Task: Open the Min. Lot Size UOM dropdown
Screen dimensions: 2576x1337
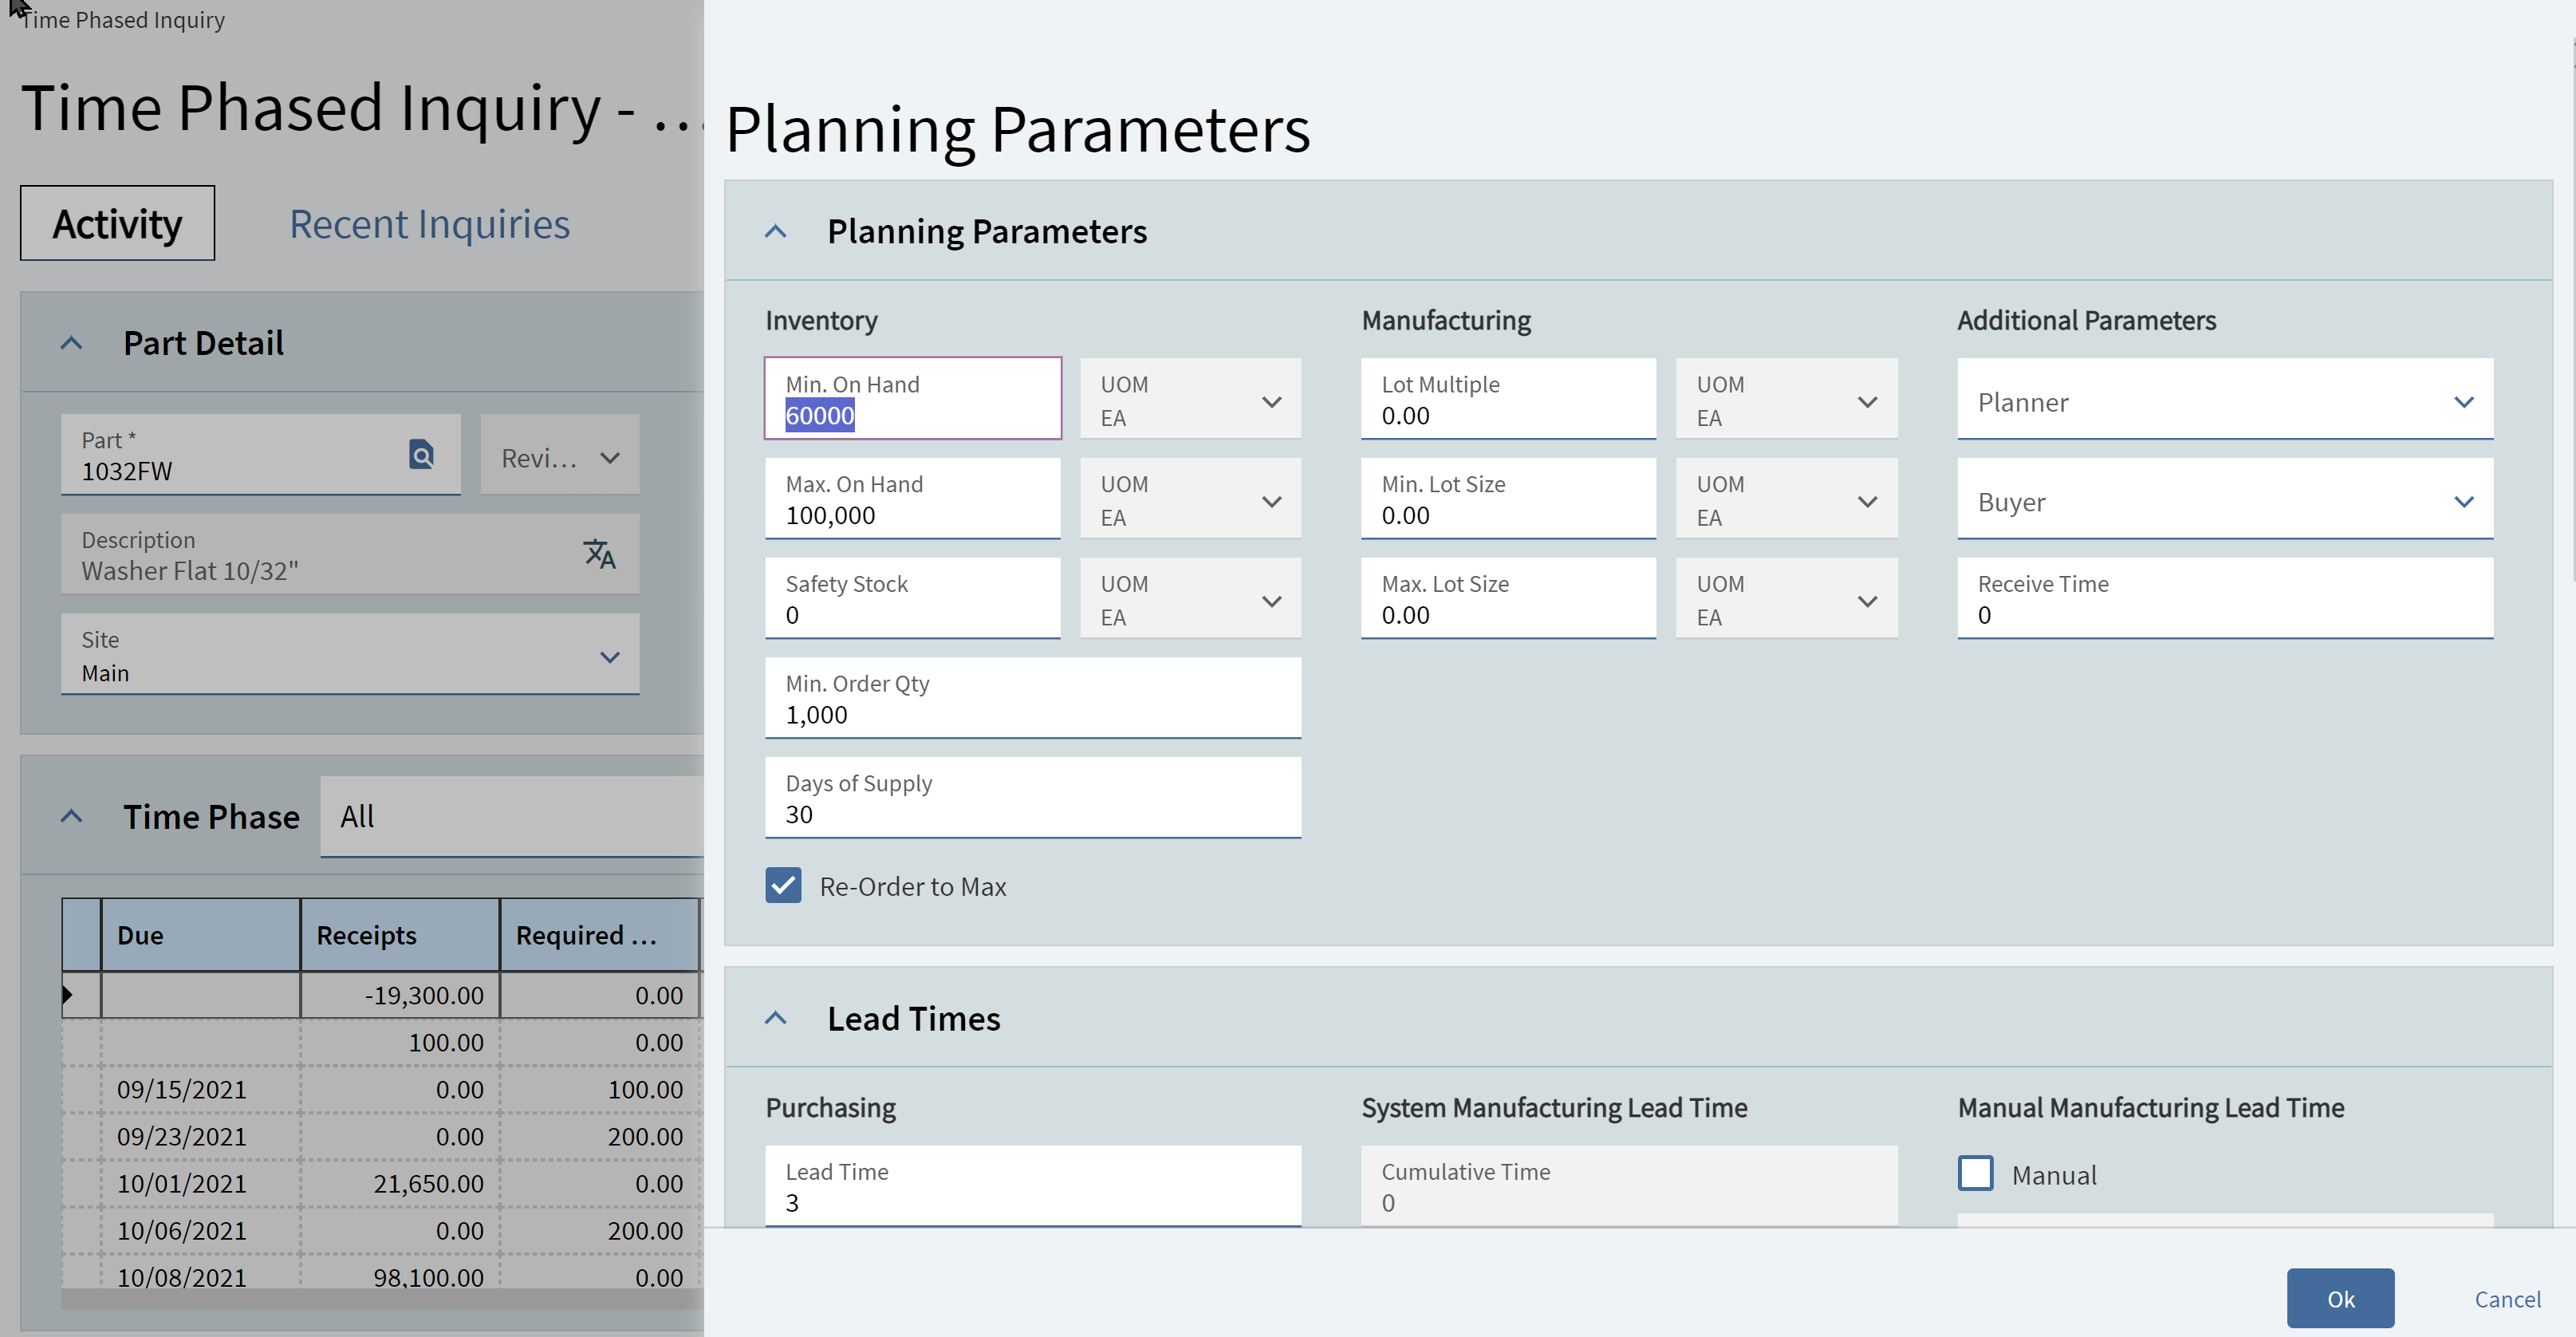Action: pos(1786,499)
